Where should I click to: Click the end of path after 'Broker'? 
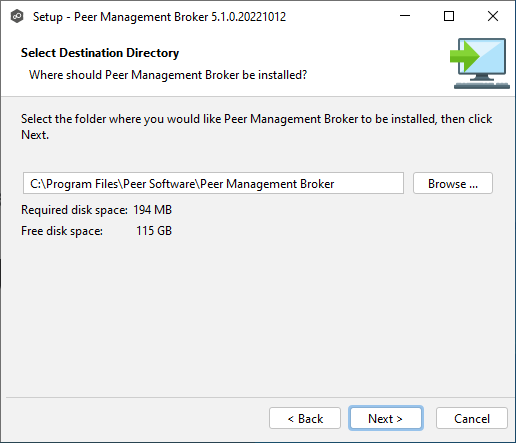335,184
